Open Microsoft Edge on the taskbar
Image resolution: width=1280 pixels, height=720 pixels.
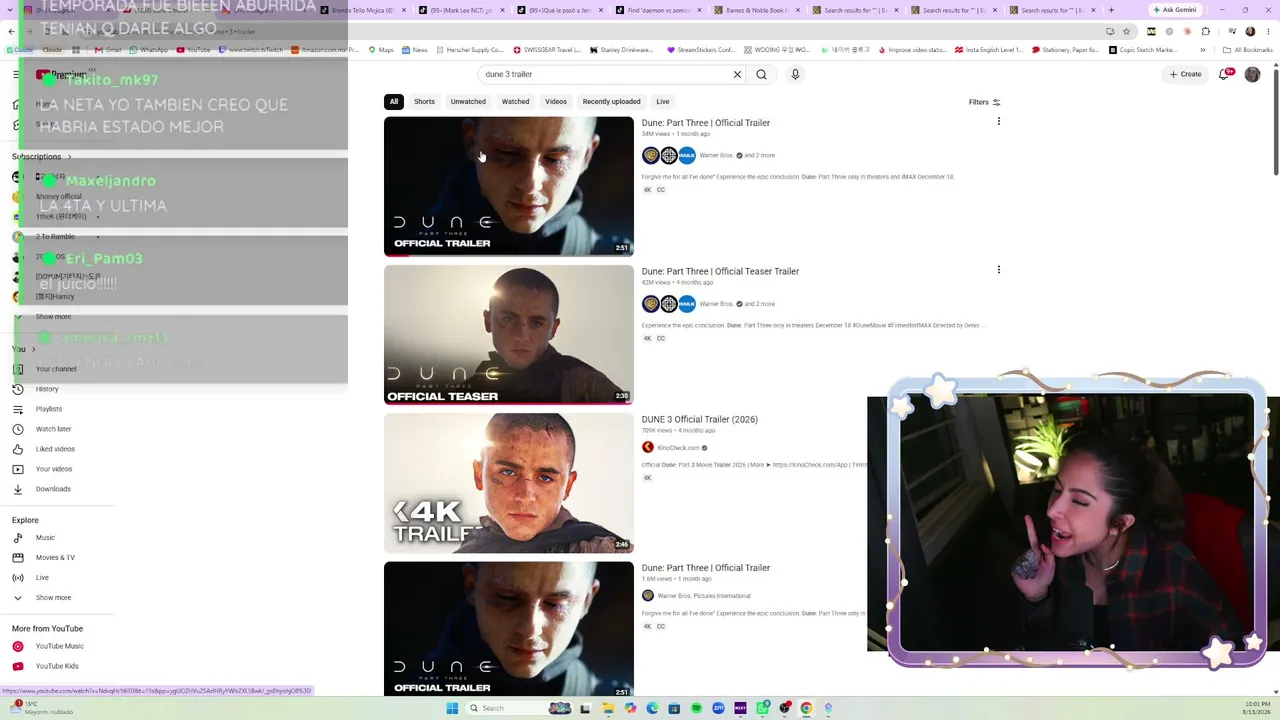pos(652,708)
